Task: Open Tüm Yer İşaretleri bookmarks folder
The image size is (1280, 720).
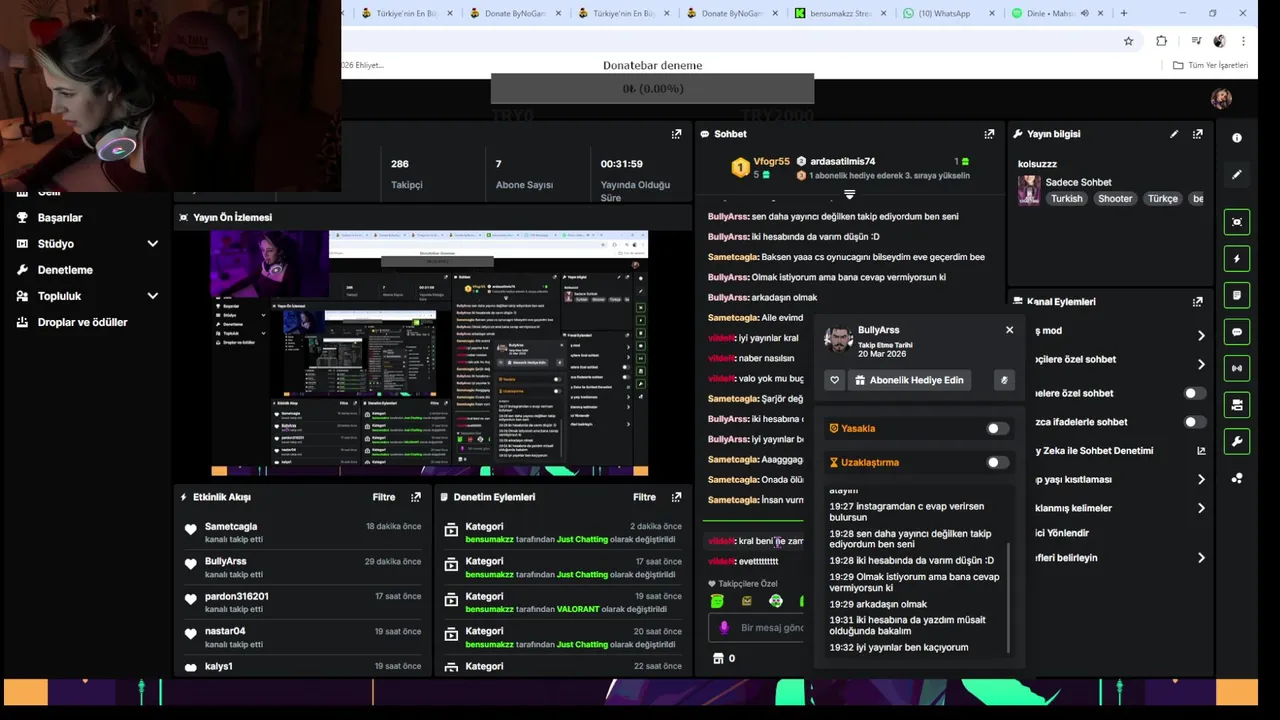Action: (1210, 65)
